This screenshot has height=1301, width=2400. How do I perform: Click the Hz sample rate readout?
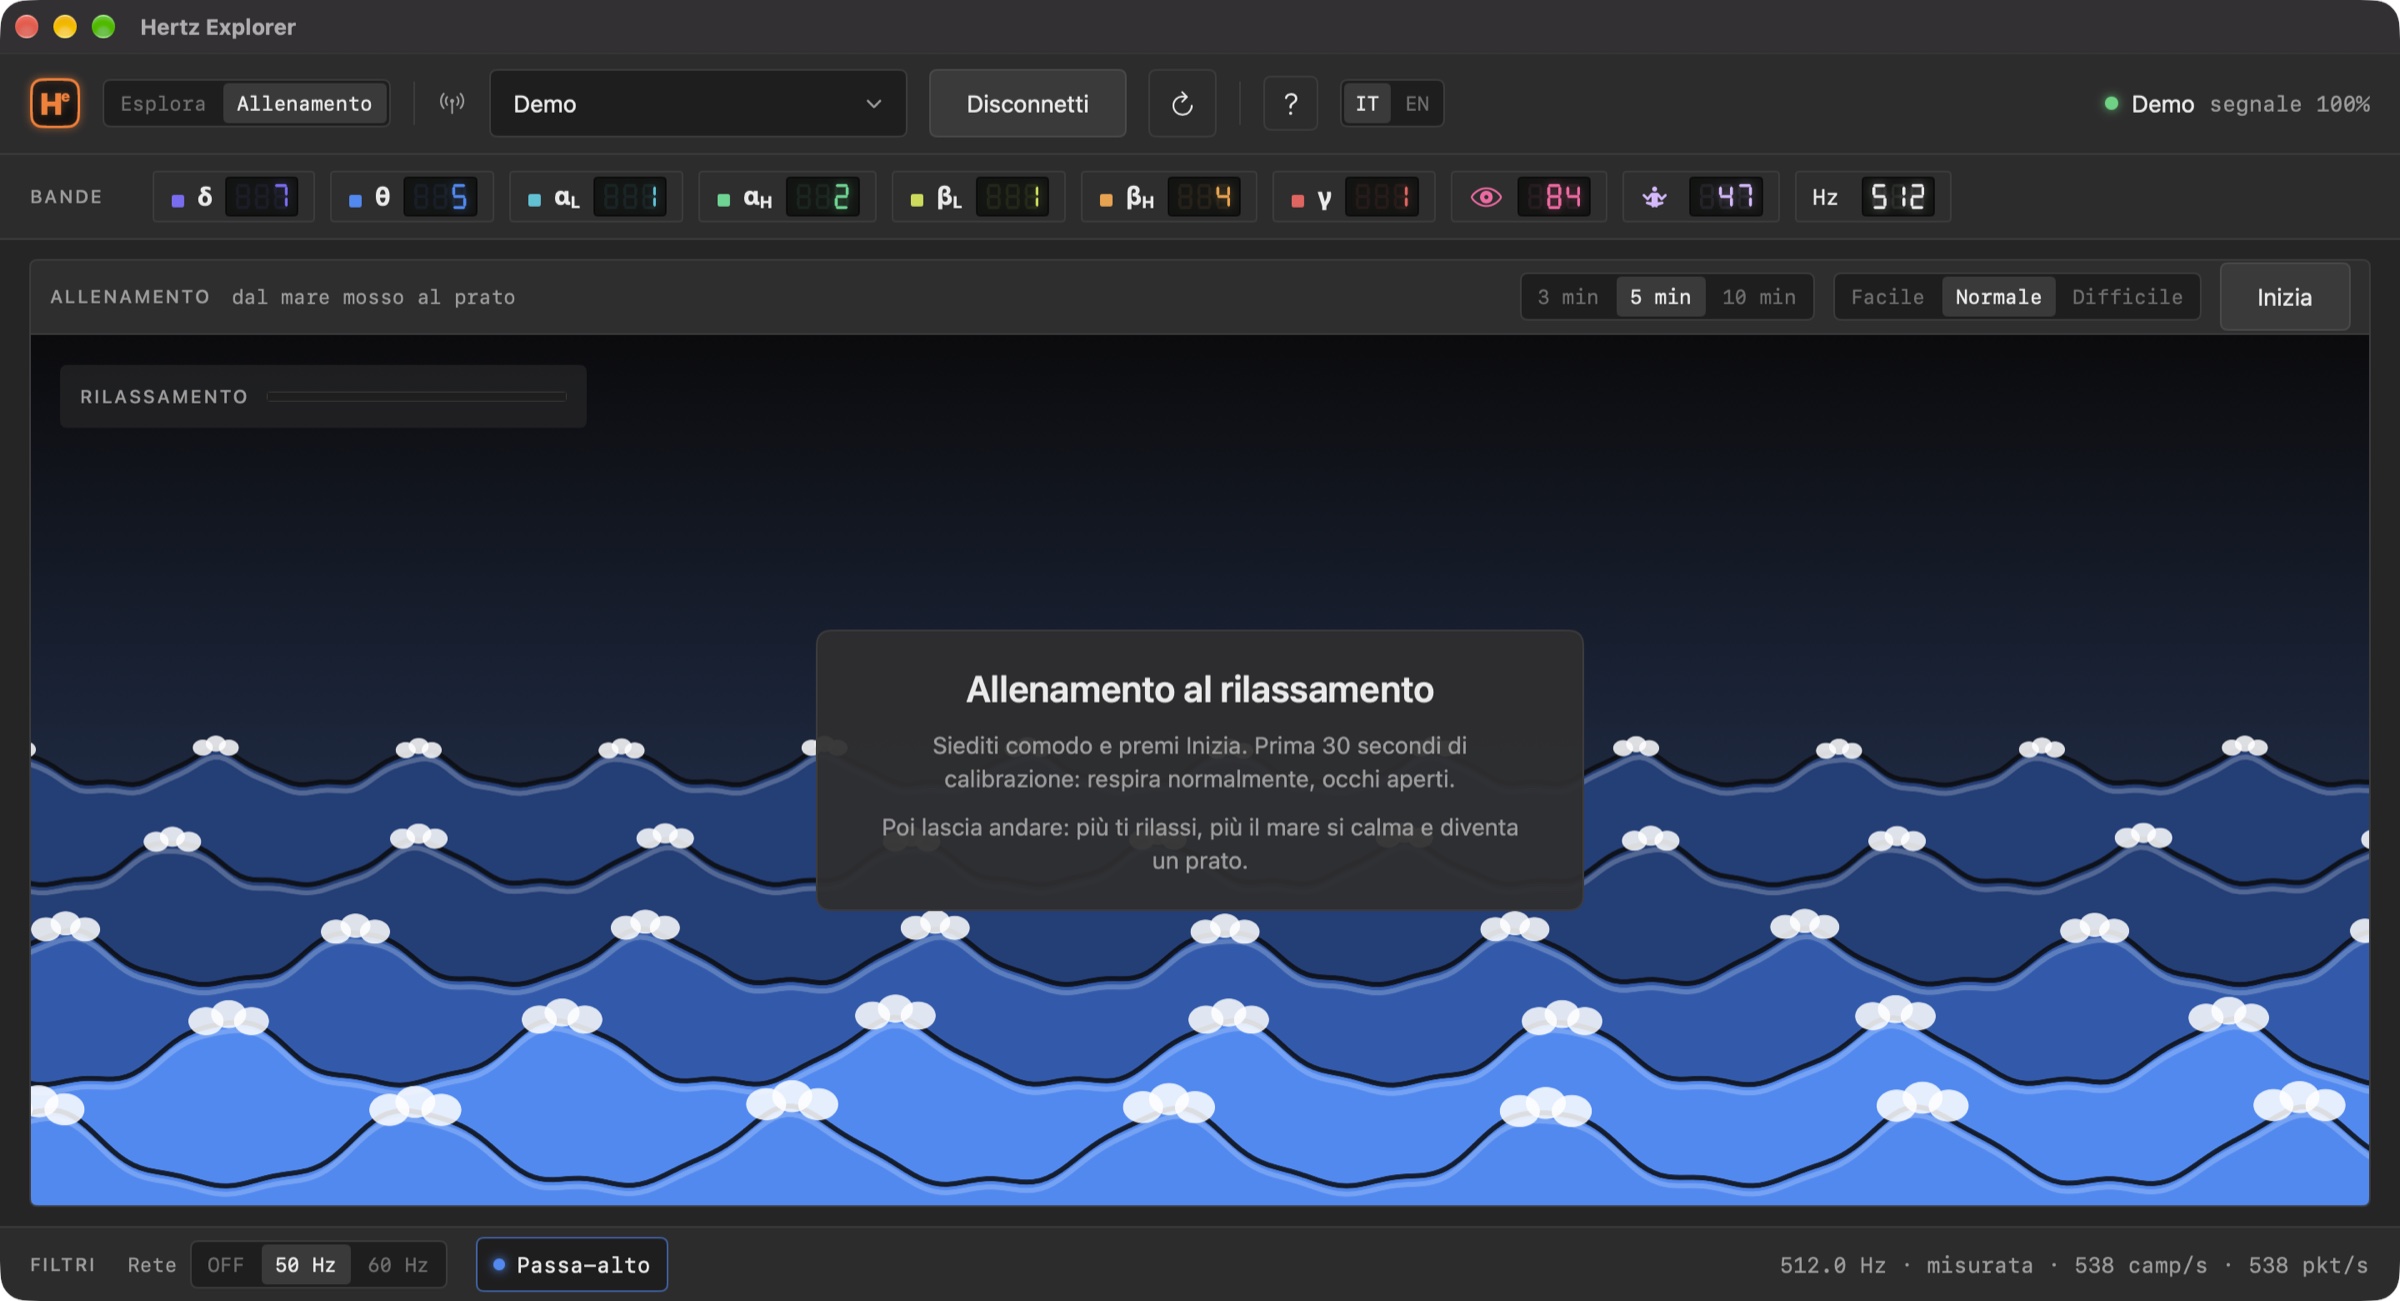click(1873, 197)
